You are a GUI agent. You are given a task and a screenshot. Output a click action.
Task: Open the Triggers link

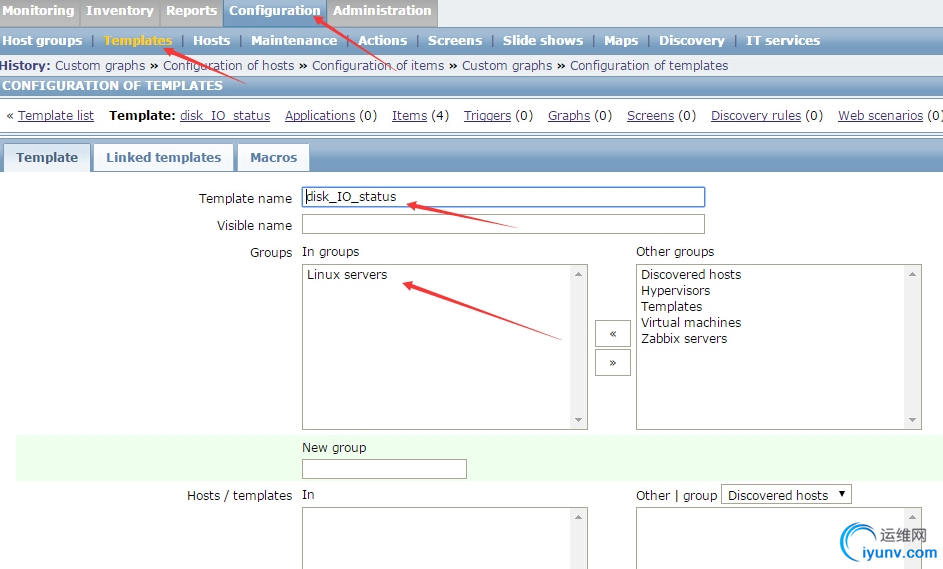(487, 115)
